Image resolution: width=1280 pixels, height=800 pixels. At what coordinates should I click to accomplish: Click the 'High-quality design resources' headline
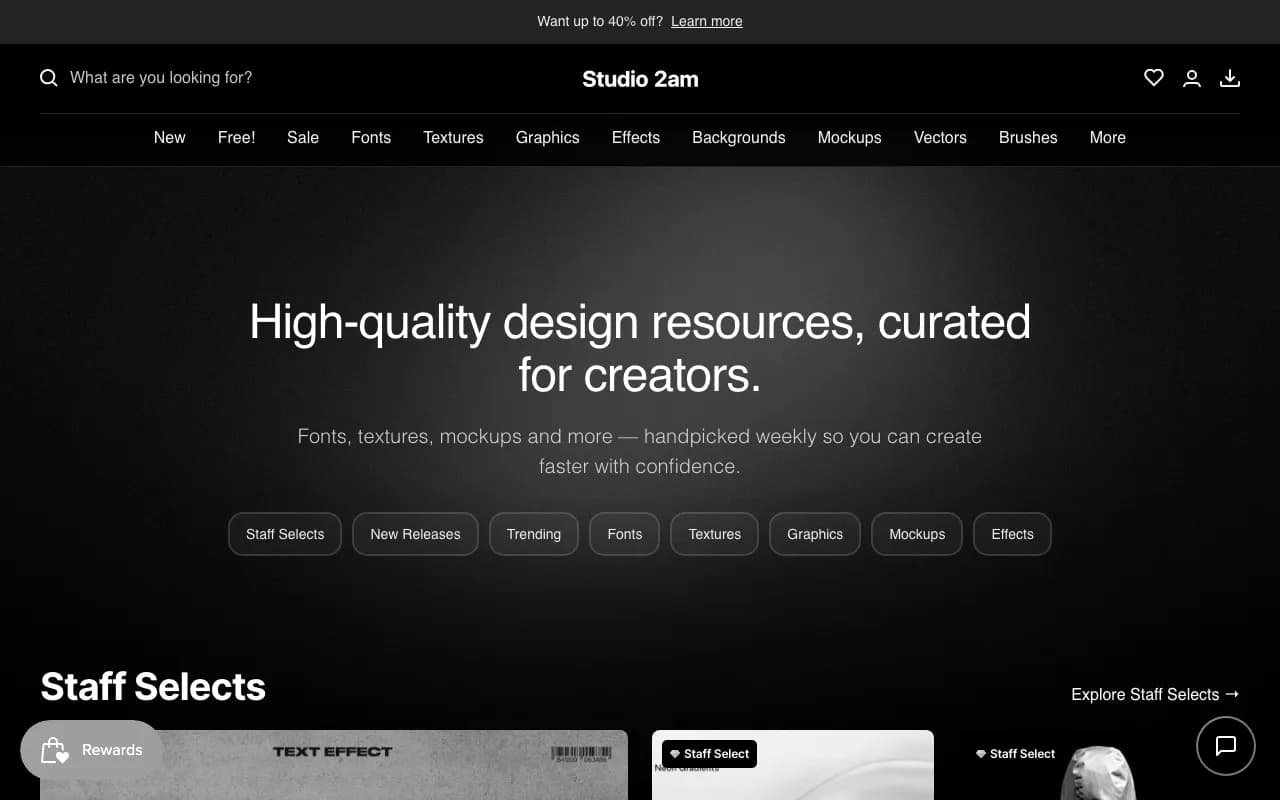pos(640,348)
